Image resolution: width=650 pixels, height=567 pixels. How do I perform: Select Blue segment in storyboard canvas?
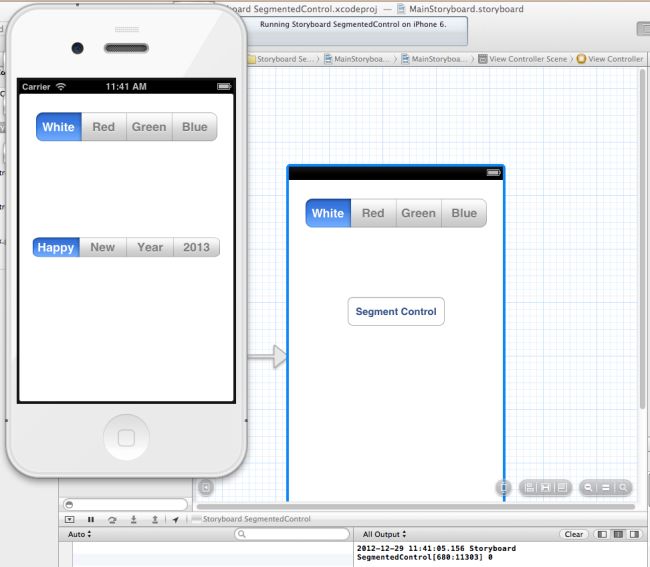pyautogui.click(x=464, y=213)
